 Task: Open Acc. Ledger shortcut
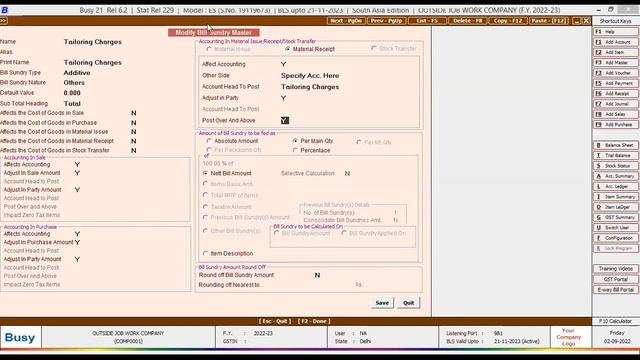point(616,187)
